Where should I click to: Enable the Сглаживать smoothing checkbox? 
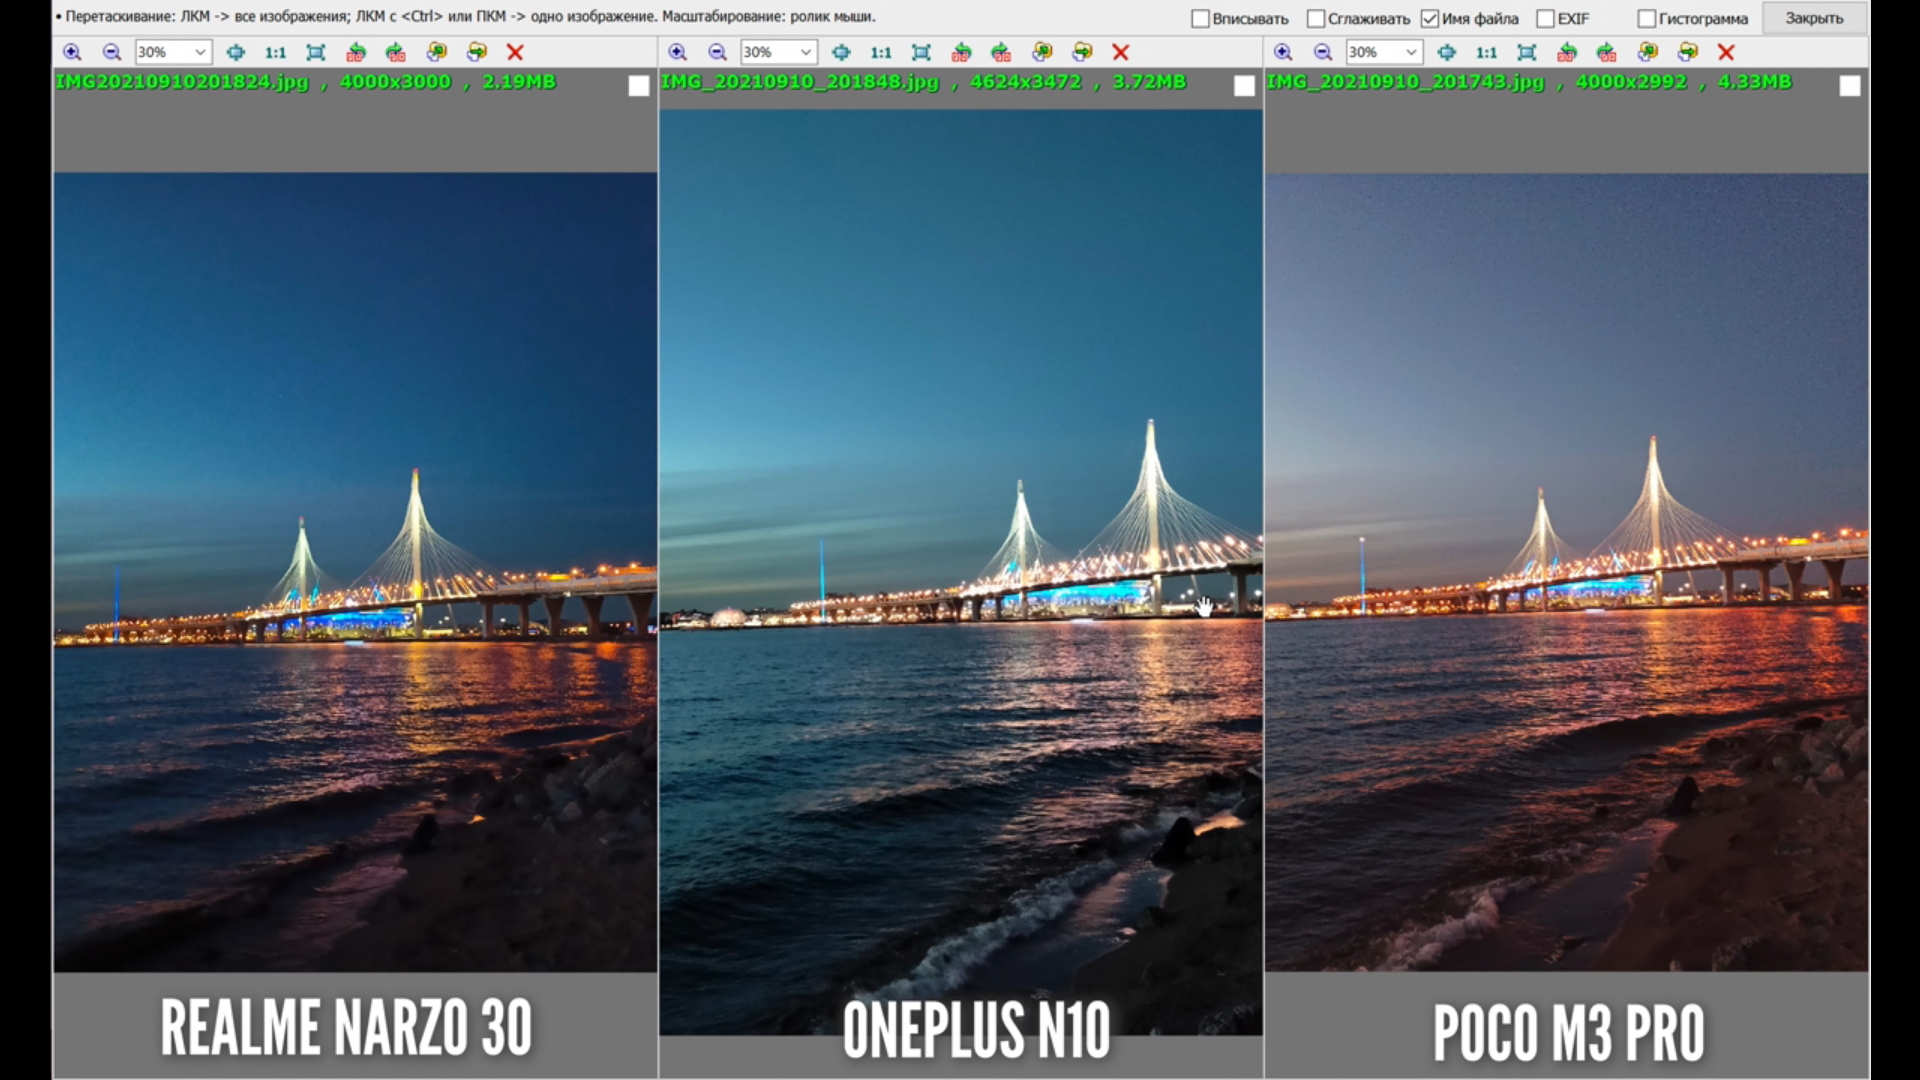[x=1316, y=18]
